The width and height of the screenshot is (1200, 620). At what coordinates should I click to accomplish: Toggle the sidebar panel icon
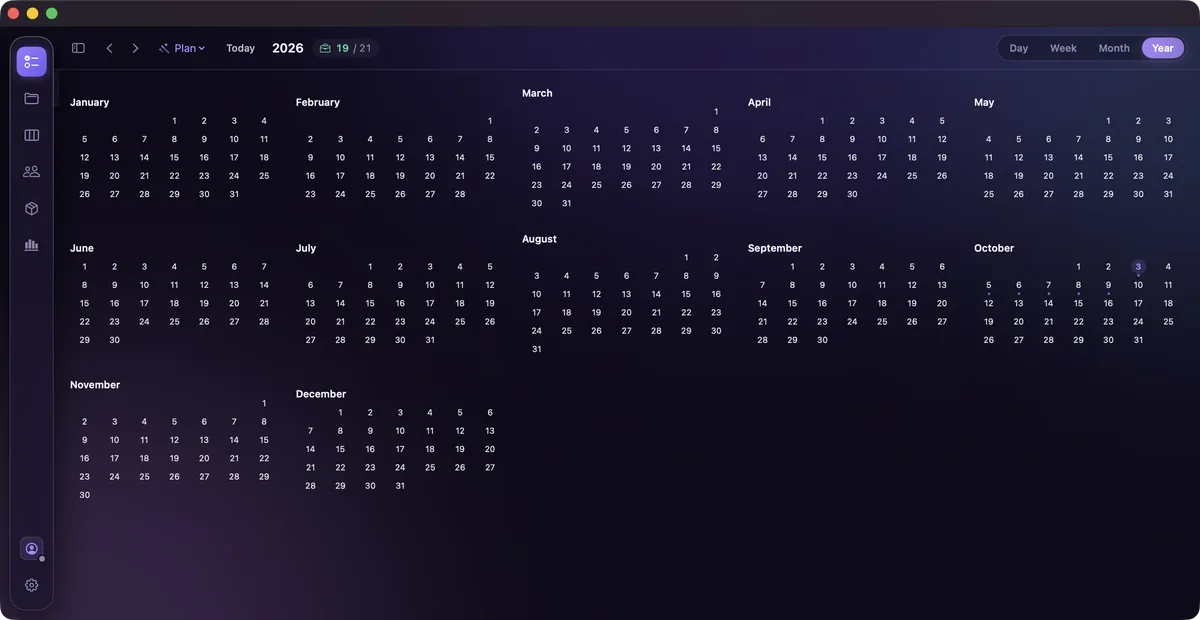[x=78, y=48]
